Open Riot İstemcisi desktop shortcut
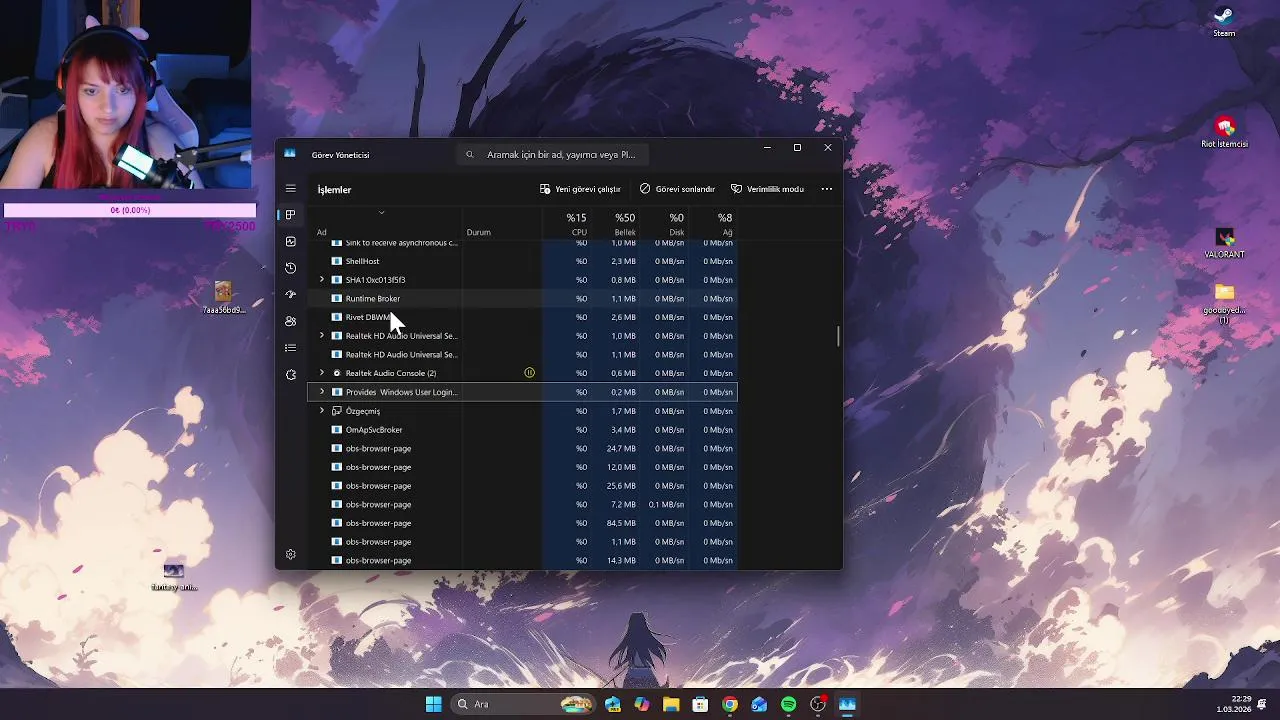Screen dimensions: 1280x720 (x=1224, y=132)
